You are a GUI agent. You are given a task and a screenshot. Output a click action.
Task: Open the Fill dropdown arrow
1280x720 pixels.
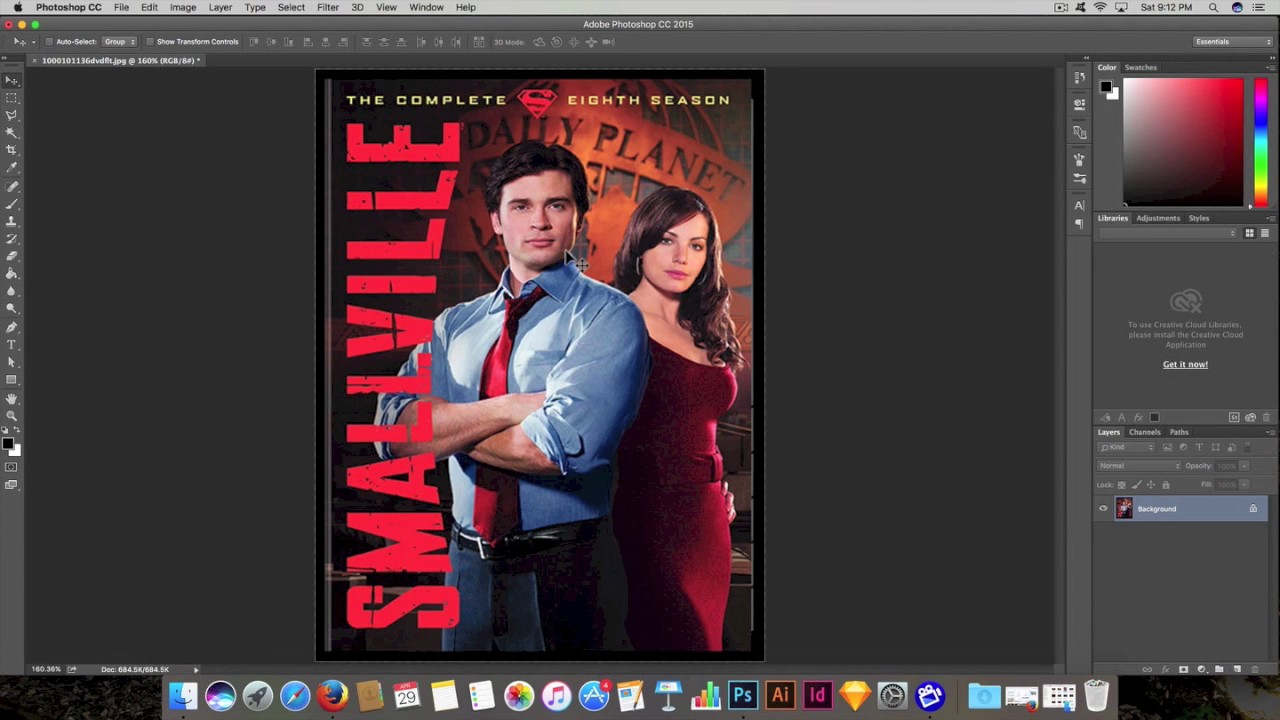[1244, 485]
